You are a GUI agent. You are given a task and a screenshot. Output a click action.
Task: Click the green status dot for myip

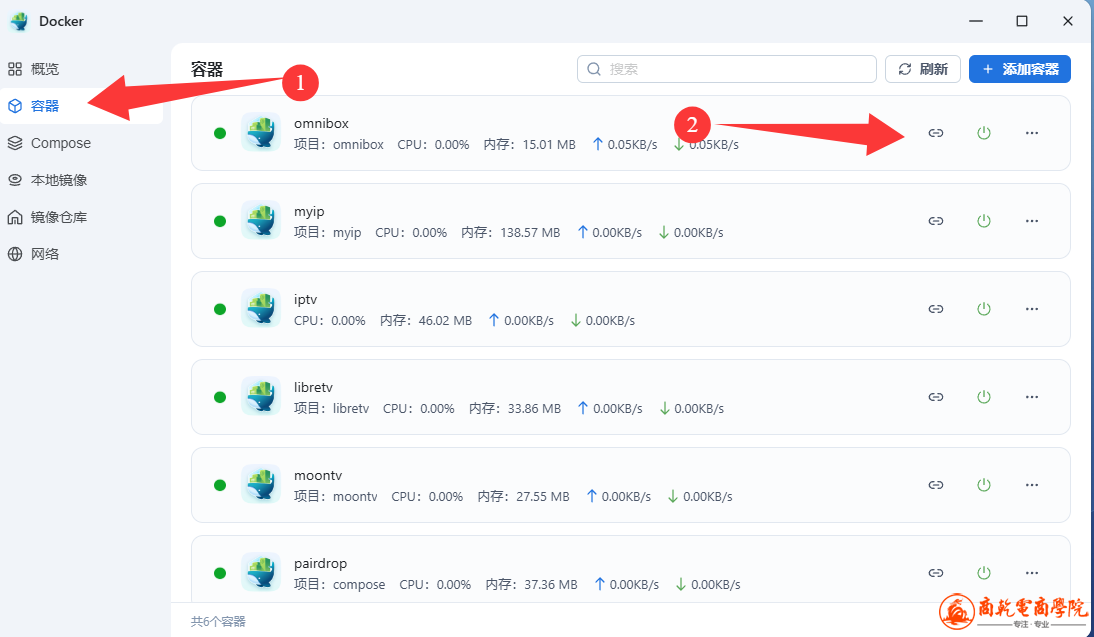[x=220, y=221]
